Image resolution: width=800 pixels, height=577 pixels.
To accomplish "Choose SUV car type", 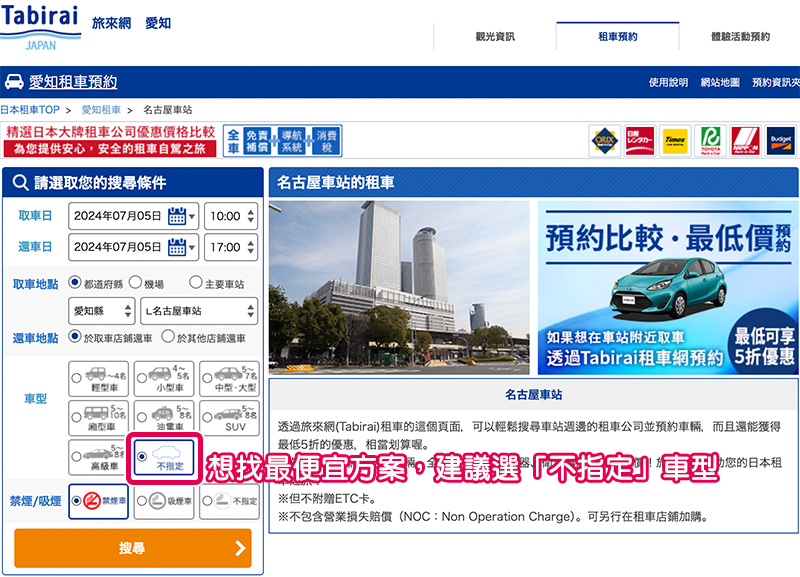I will [230, 418].
